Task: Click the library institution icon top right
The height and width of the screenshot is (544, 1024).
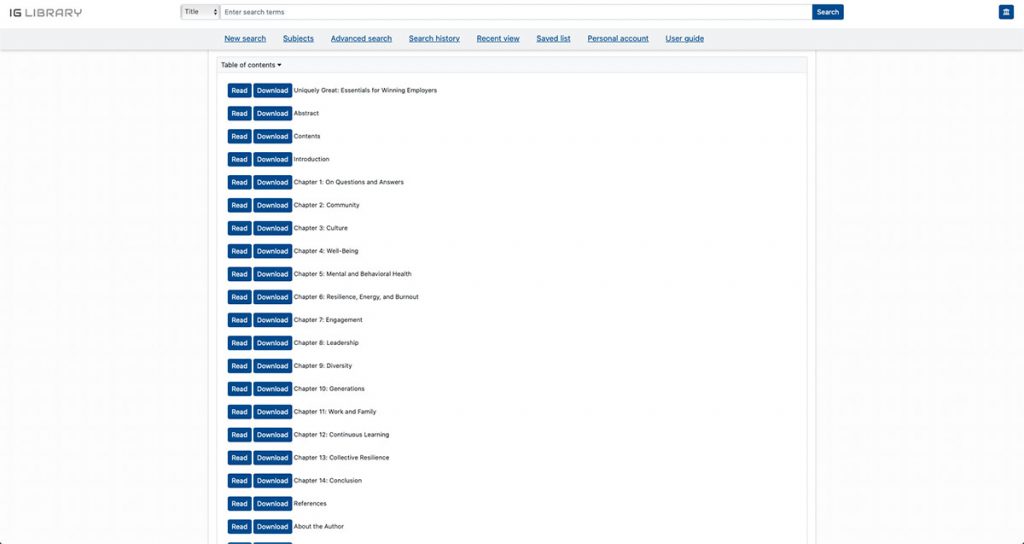Action: point(1006,12)
